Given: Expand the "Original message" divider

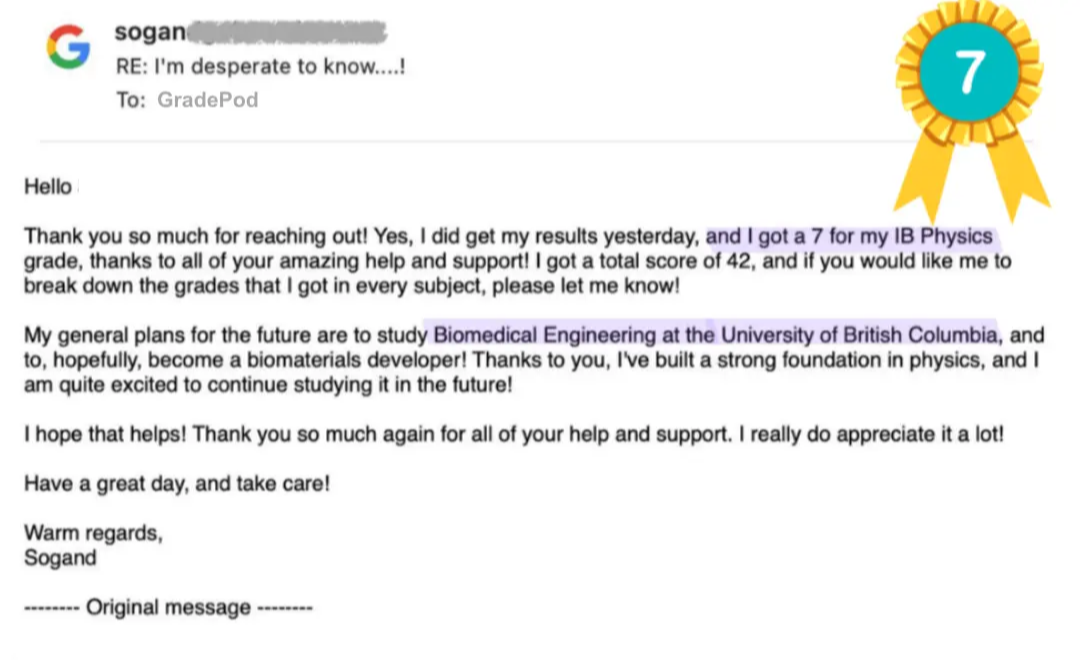Looking at the screenshot, I should tap(168, 607).
